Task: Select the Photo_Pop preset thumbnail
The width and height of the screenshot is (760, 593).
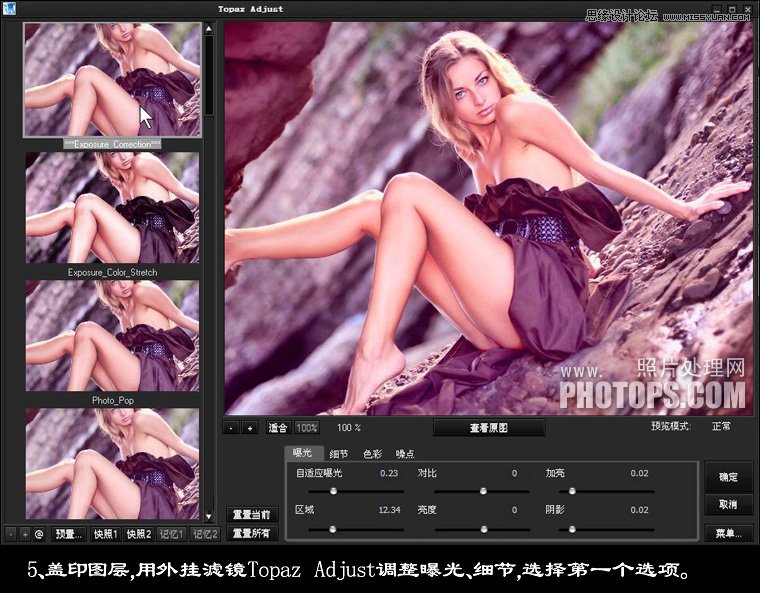Action: pyautogui.click(x=112, y=336)
